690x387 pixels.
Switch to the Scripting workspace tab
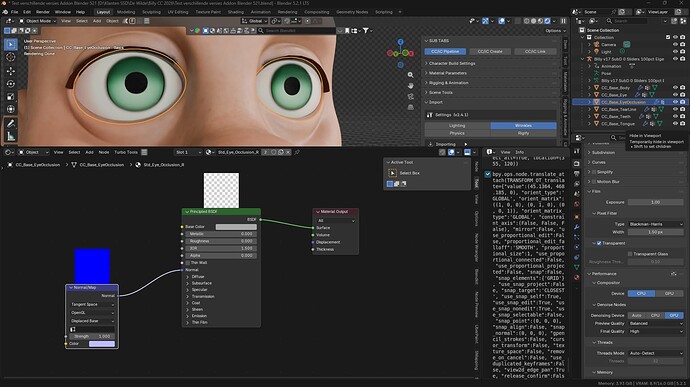coord(384,12)
